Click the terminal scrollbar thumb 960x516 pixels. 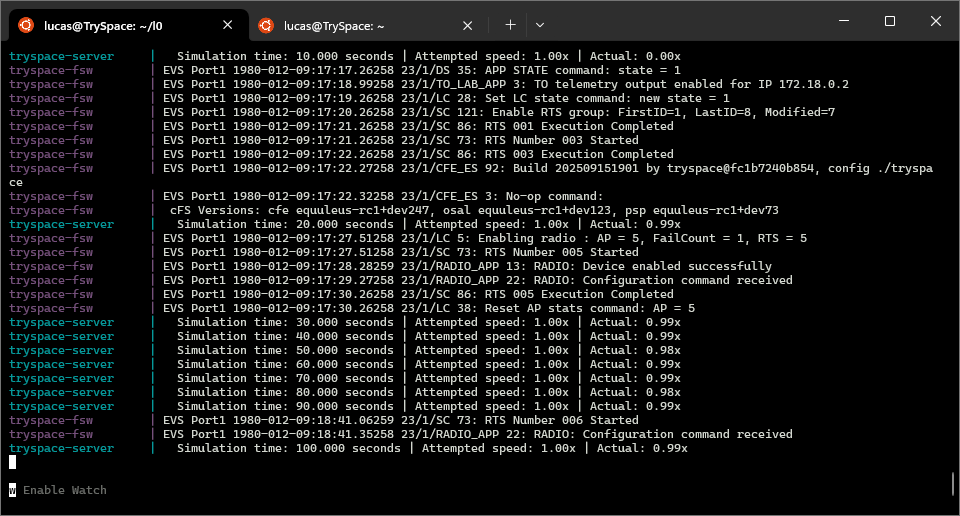tap(953, 484)
